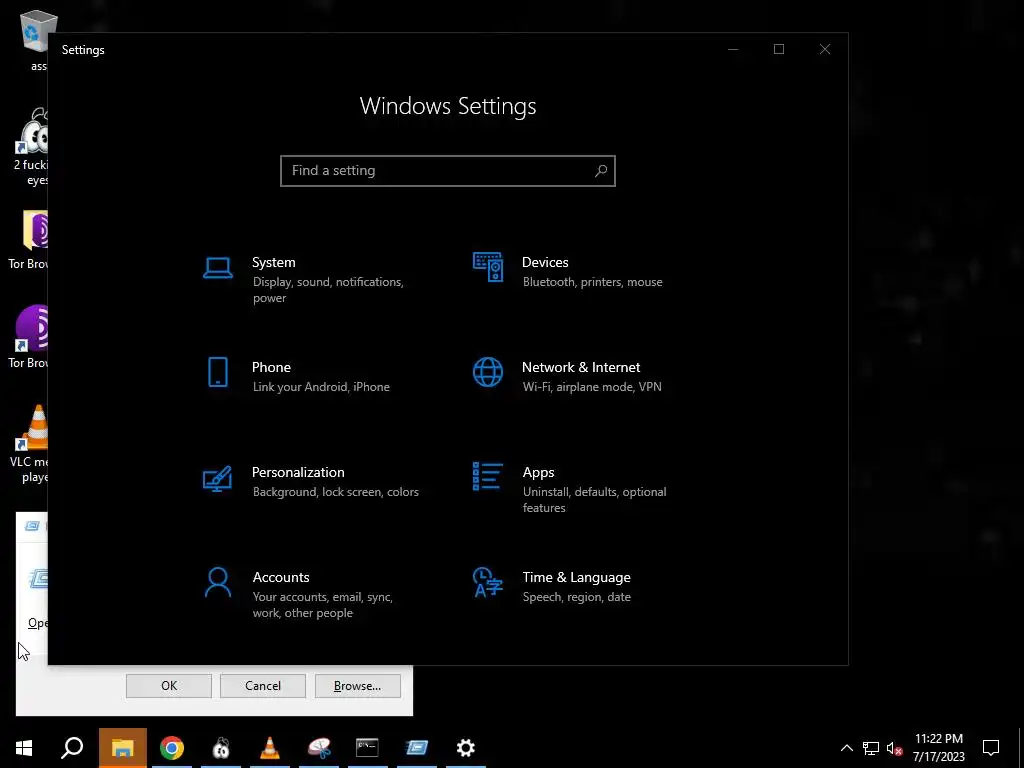The height and width of the screenshot is (768, 1024).
Task: Click 'Wi-Fi, airplane mode, VPN' description
Action: 592,387
